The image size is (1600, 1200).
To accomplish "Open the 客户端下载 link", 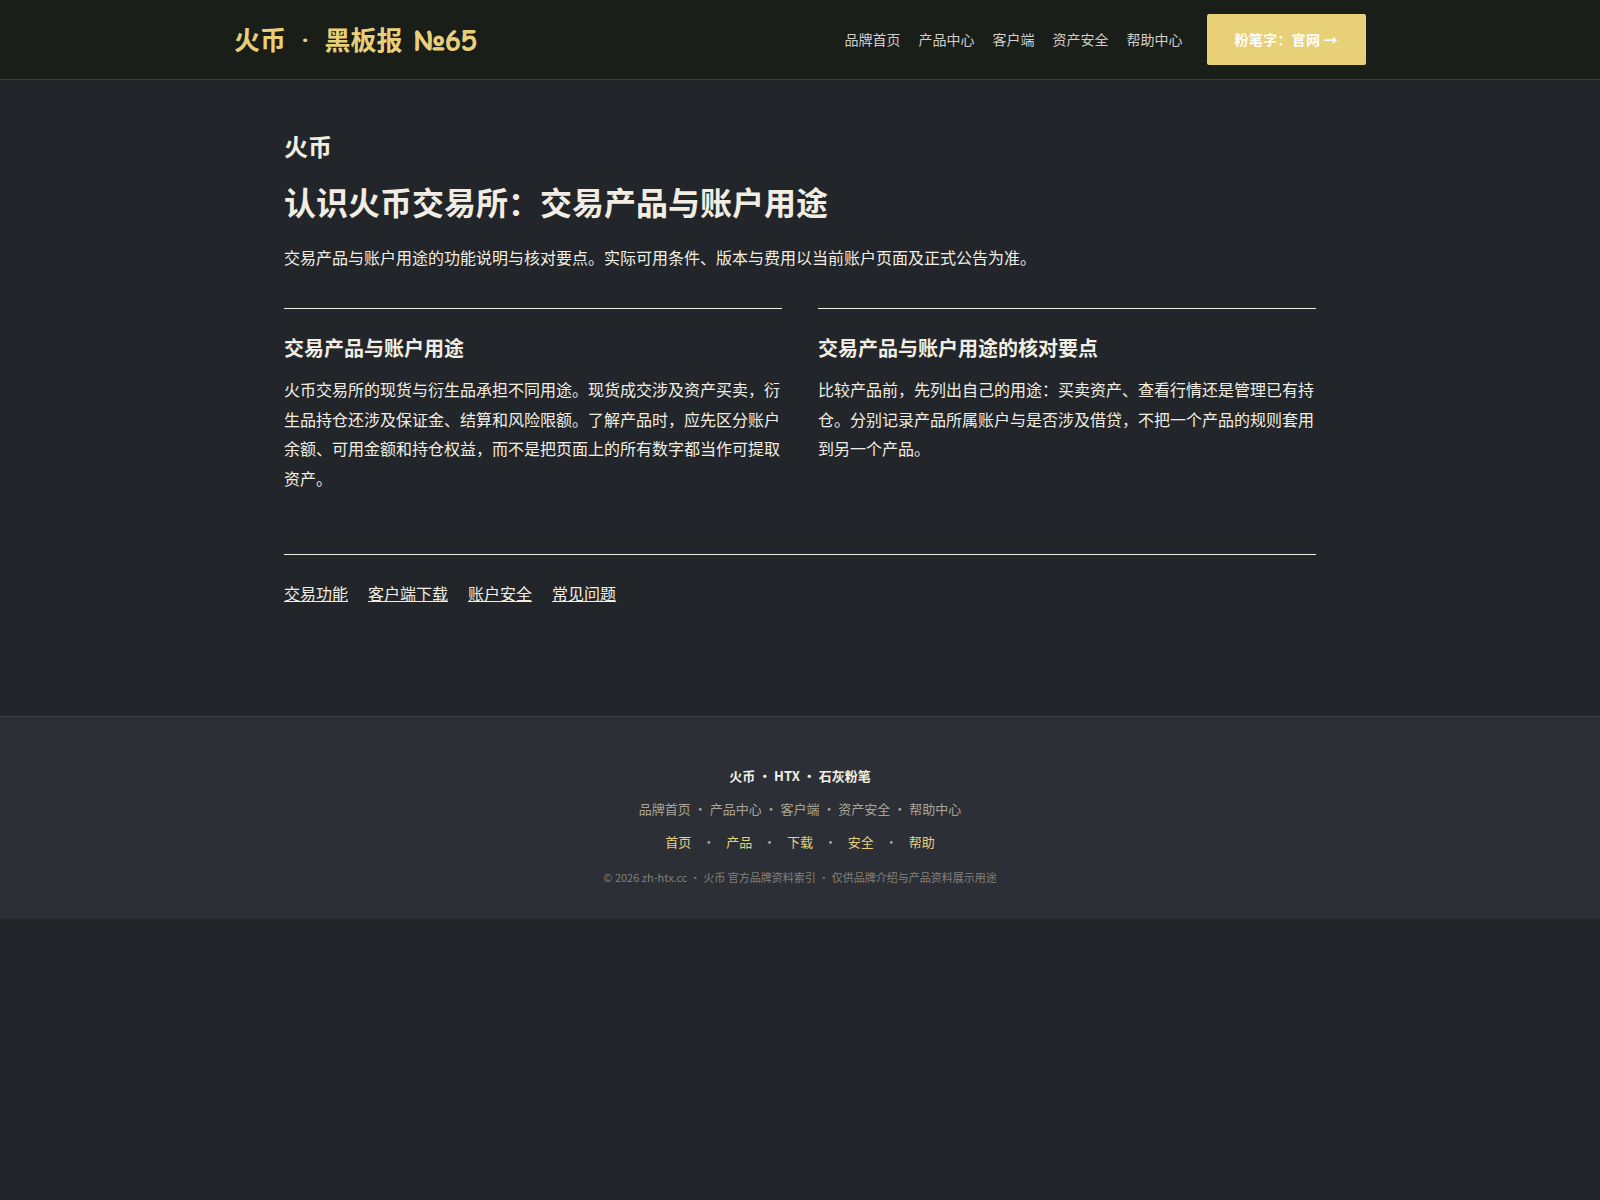I will tap(408, 594).
